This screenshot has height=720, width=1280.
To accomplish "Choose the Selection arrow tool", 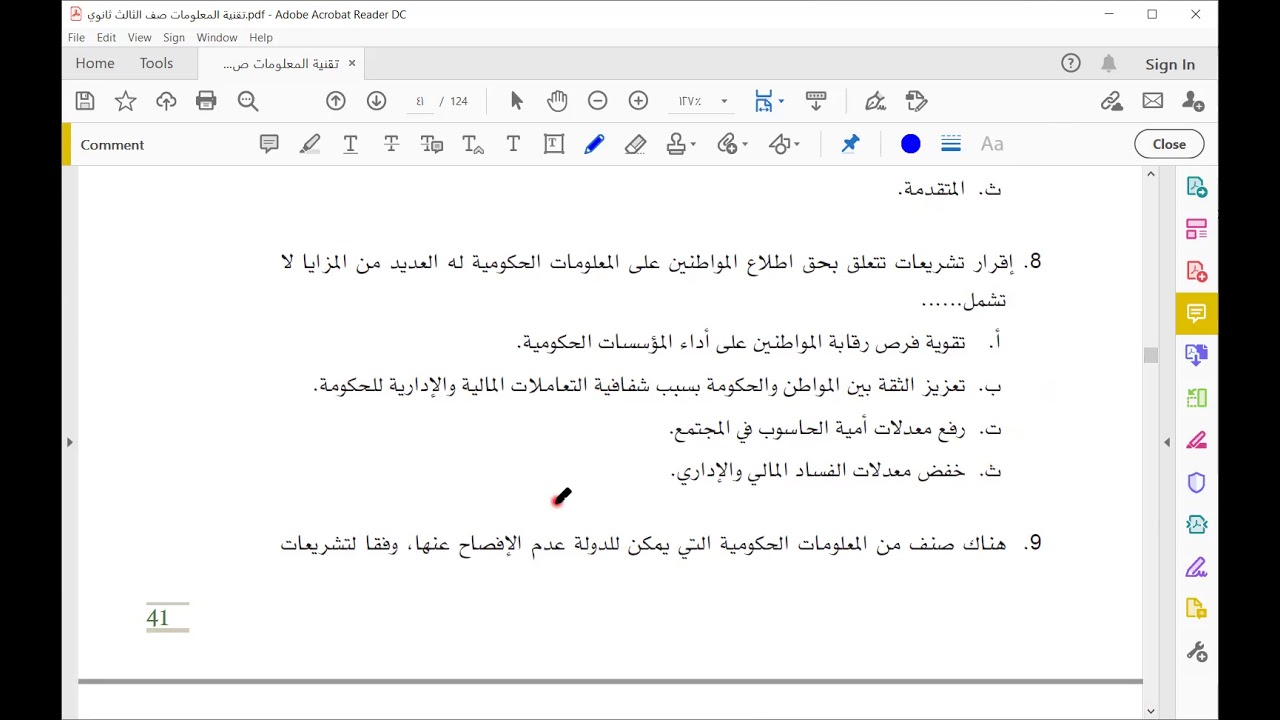I will (516, 101).
